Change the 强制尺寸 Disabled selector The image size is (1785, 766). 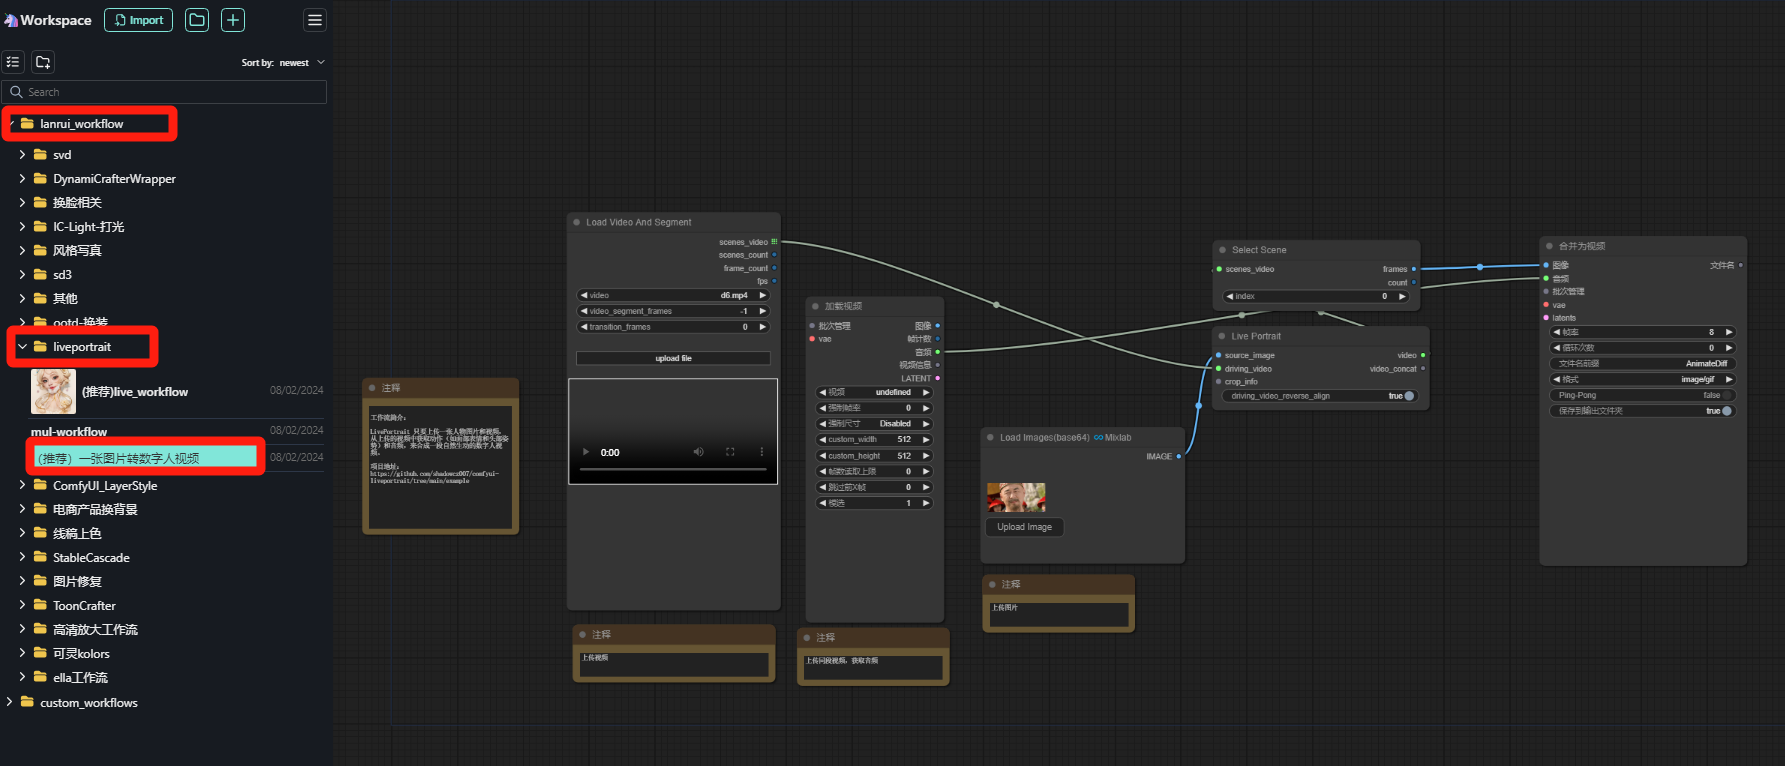click(x=874, y=424)
